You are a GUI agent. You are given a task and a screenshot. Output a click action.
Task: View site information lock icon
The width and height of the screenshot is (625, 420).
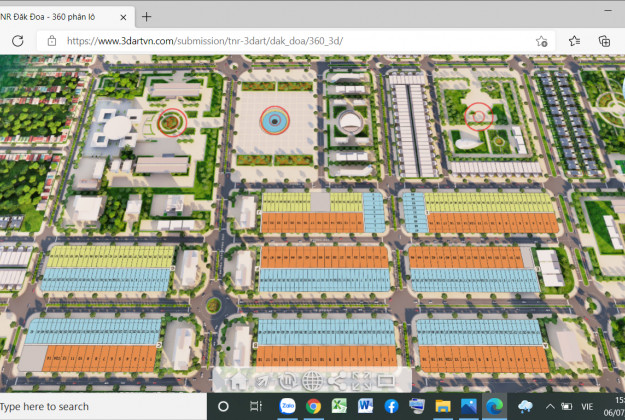click(x=52, y=41)
